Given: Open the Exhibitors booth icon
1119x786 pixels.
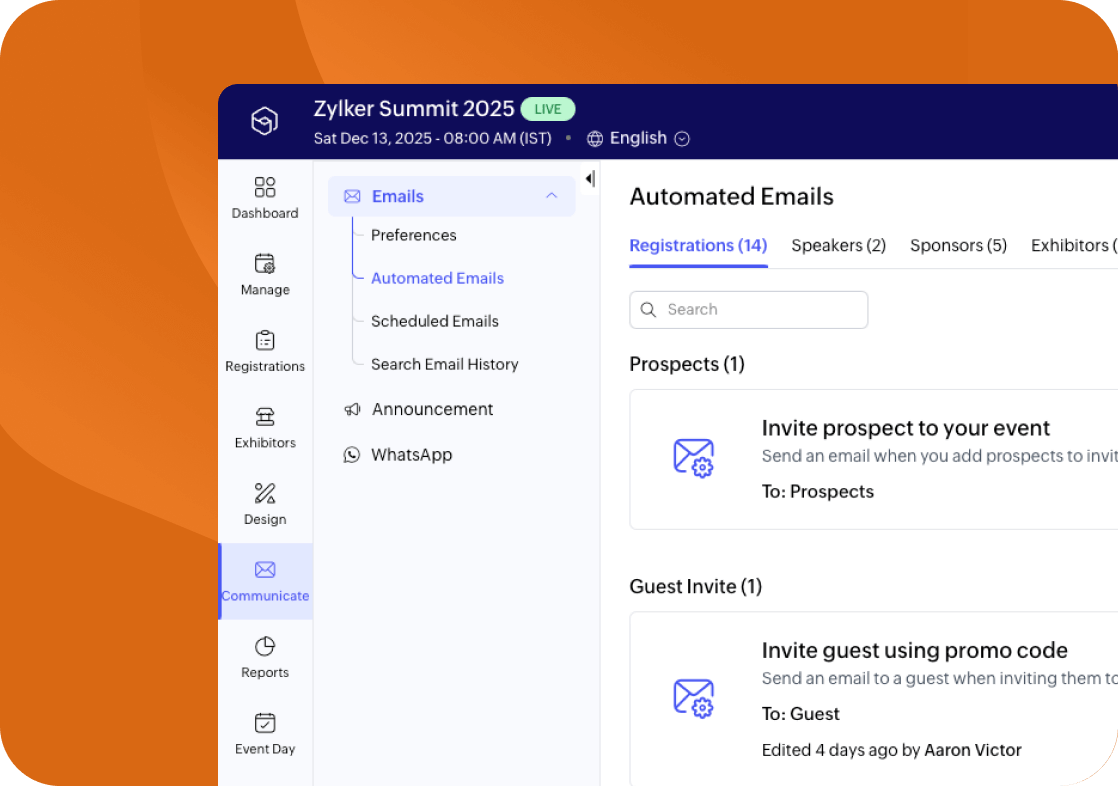Looking at the screenshot, I should (x=265, y=416).
